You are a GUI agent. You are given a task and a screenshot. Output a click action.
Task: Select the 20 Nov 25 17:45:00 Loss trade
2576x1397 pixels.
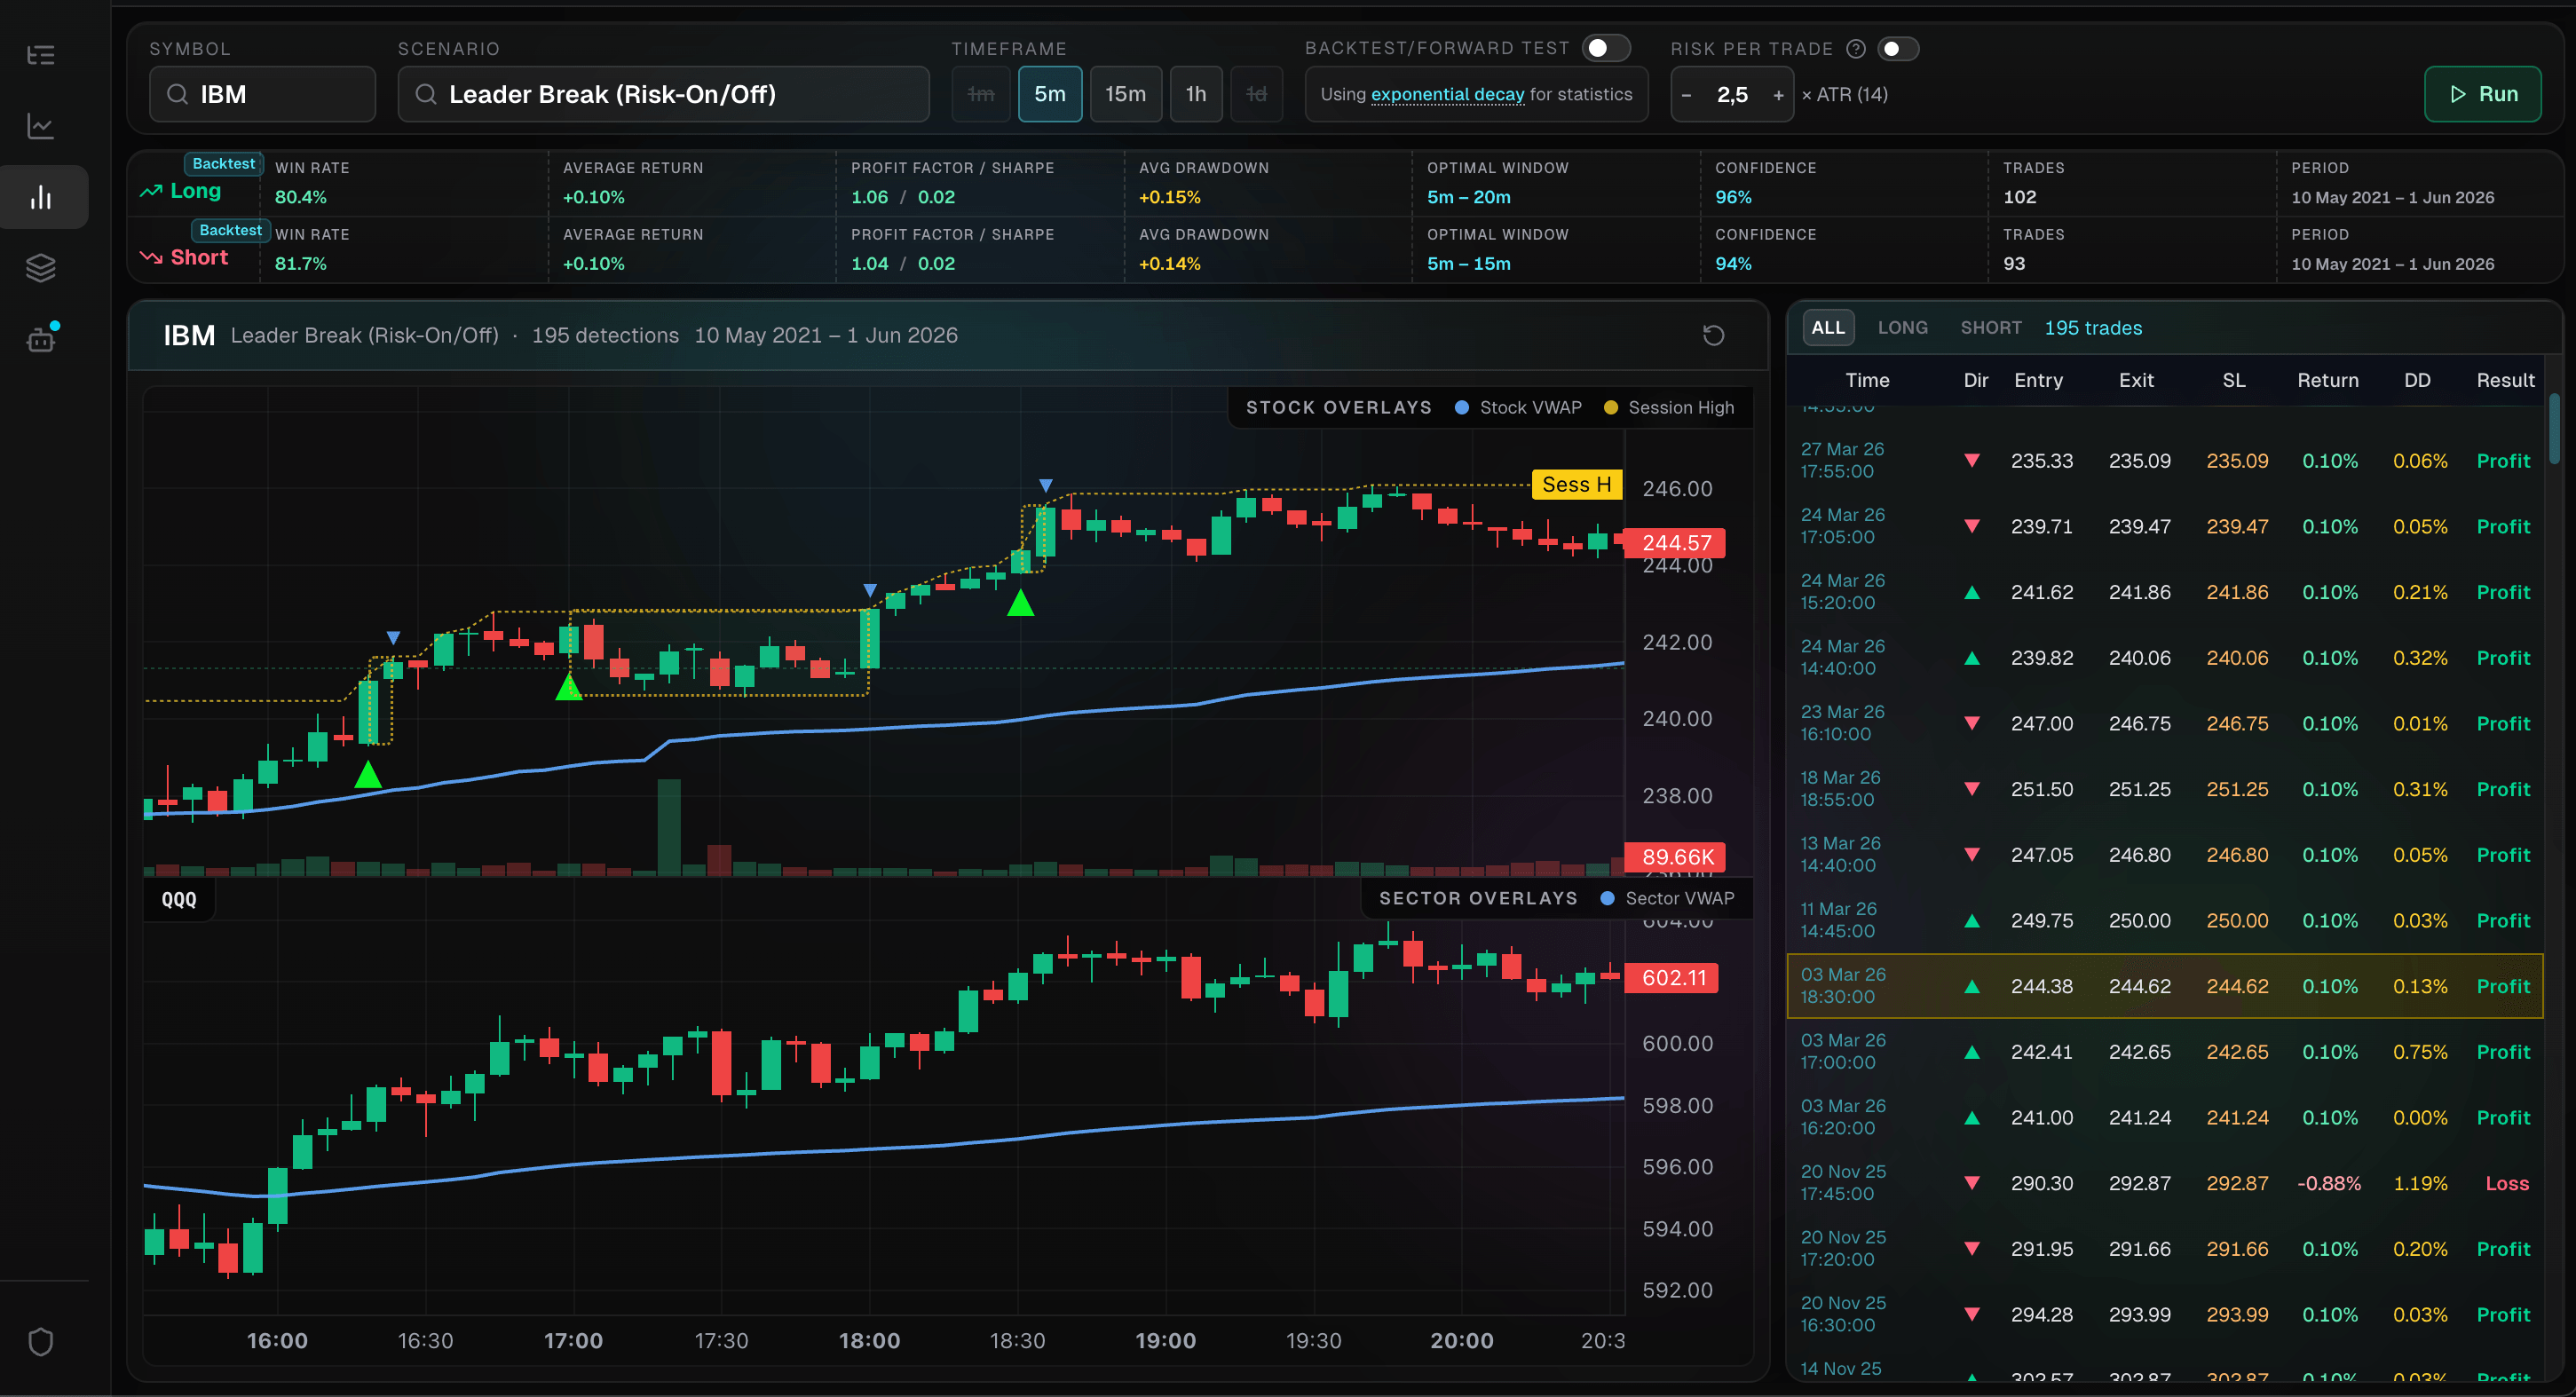click(2164, 1183)
